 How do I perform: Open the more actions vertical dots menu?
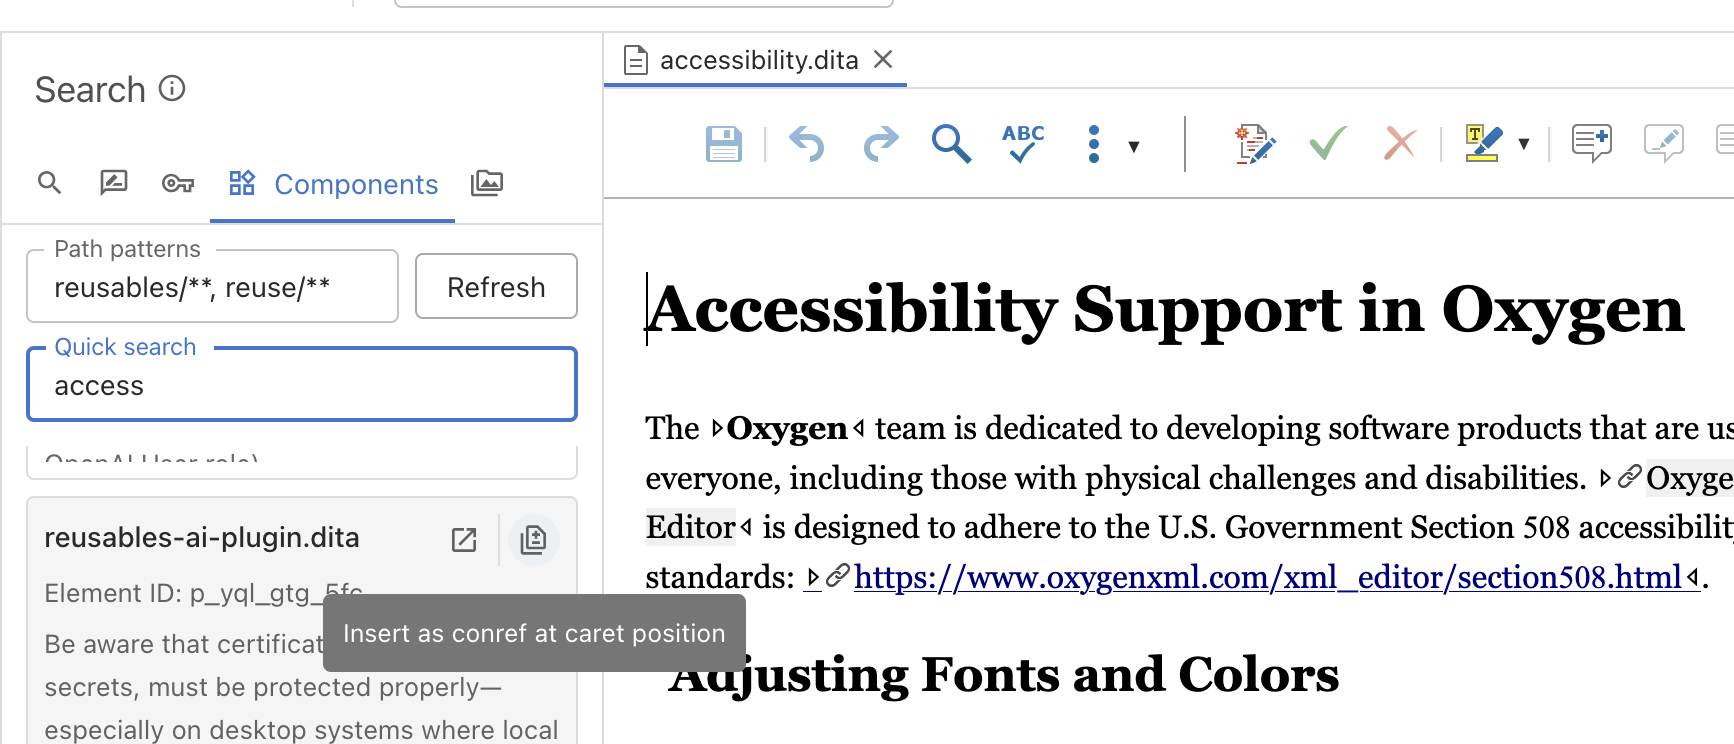tap(1094, 144)
